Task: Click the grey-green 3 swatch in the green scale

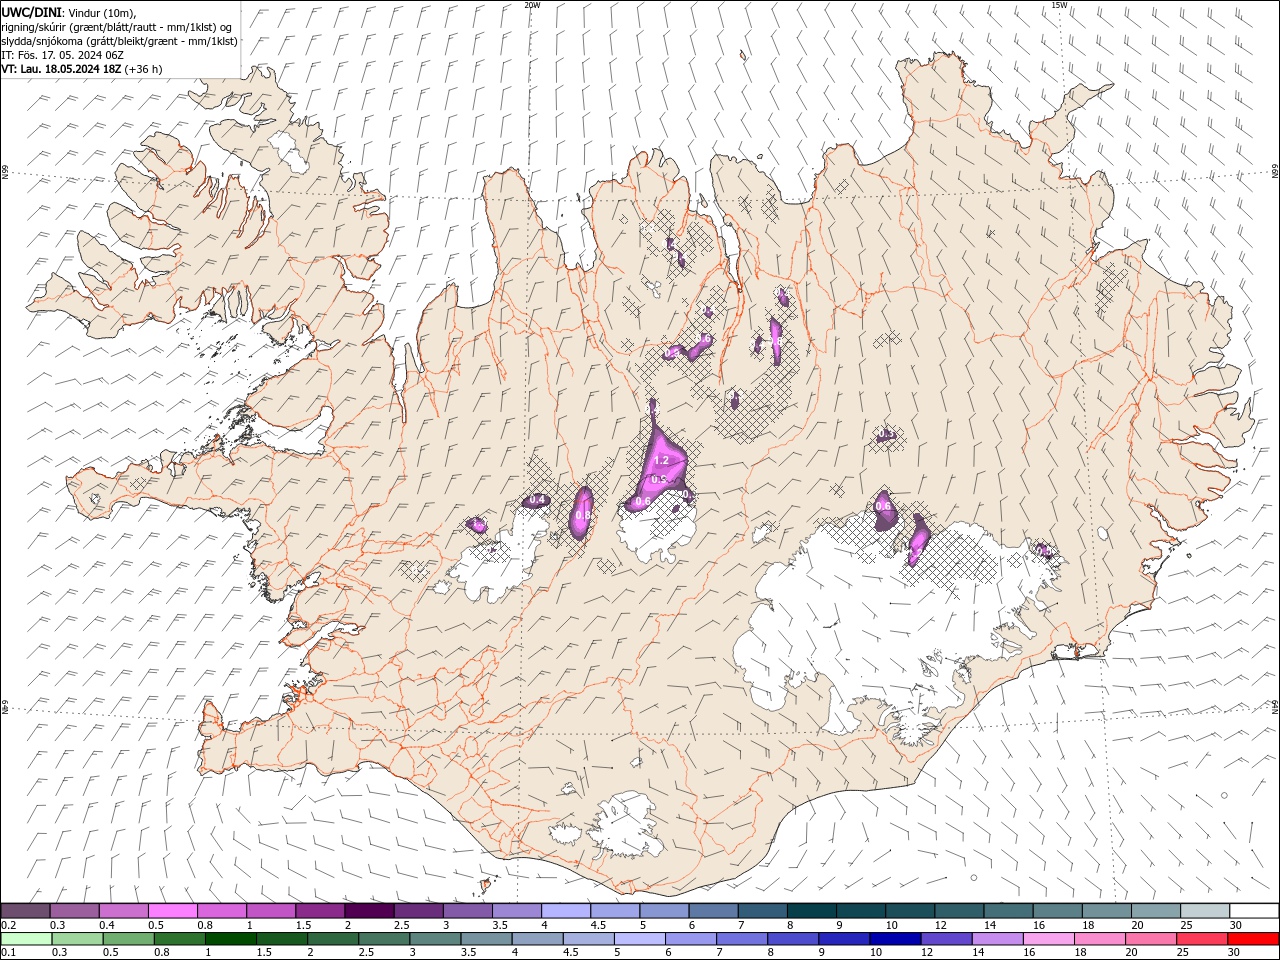Action: (x=434, y=939)
